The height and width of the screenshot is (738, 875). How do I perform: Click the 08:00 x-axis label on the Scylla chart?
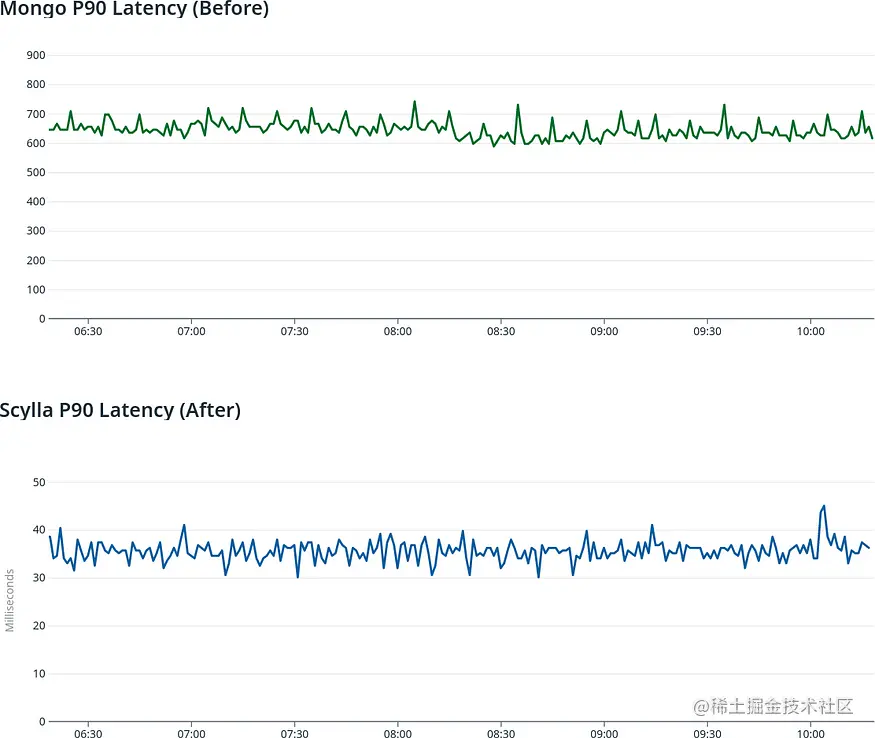tap(398, 733)
